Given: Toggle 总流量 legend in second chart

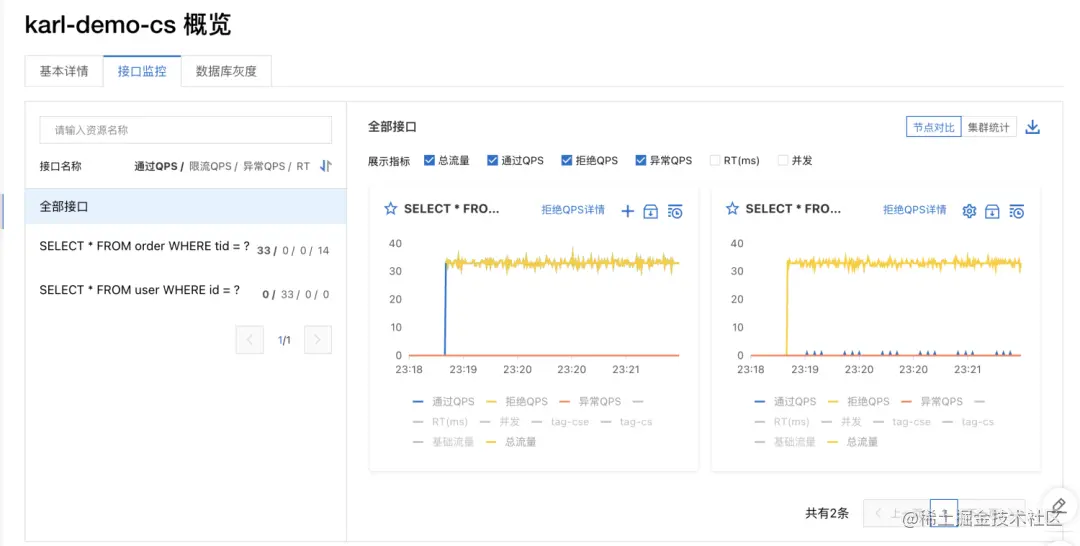Looking at the screenshot, I should point(853,442).
